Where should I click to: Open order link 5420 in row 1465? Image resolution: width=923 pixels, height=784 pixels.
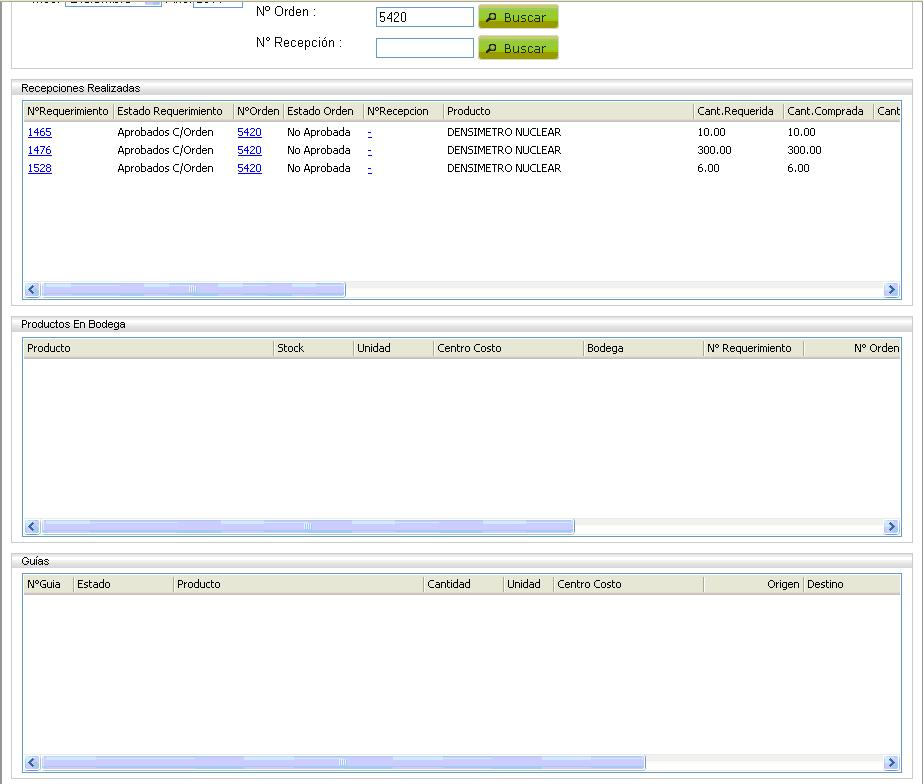tap(249, 132)
